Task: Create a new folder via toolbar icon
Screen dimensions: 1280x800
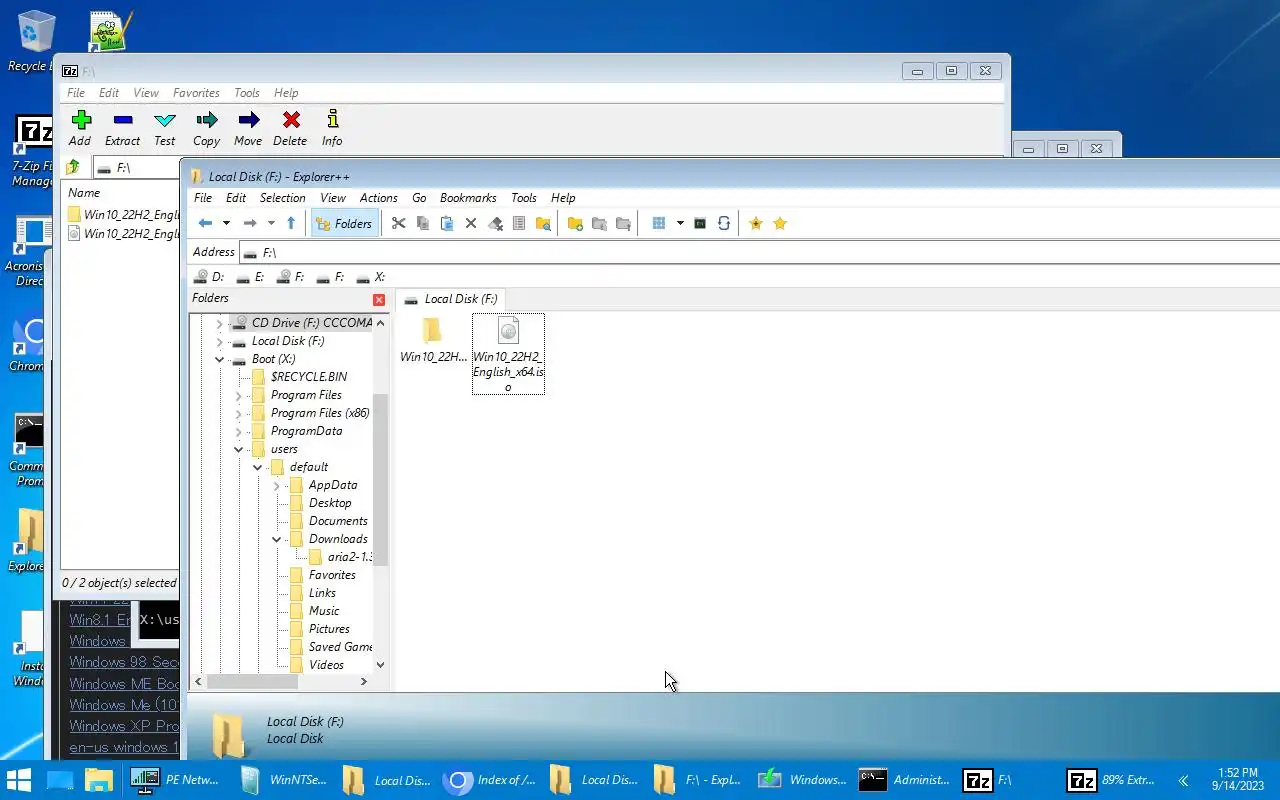Action: (575, 223)
